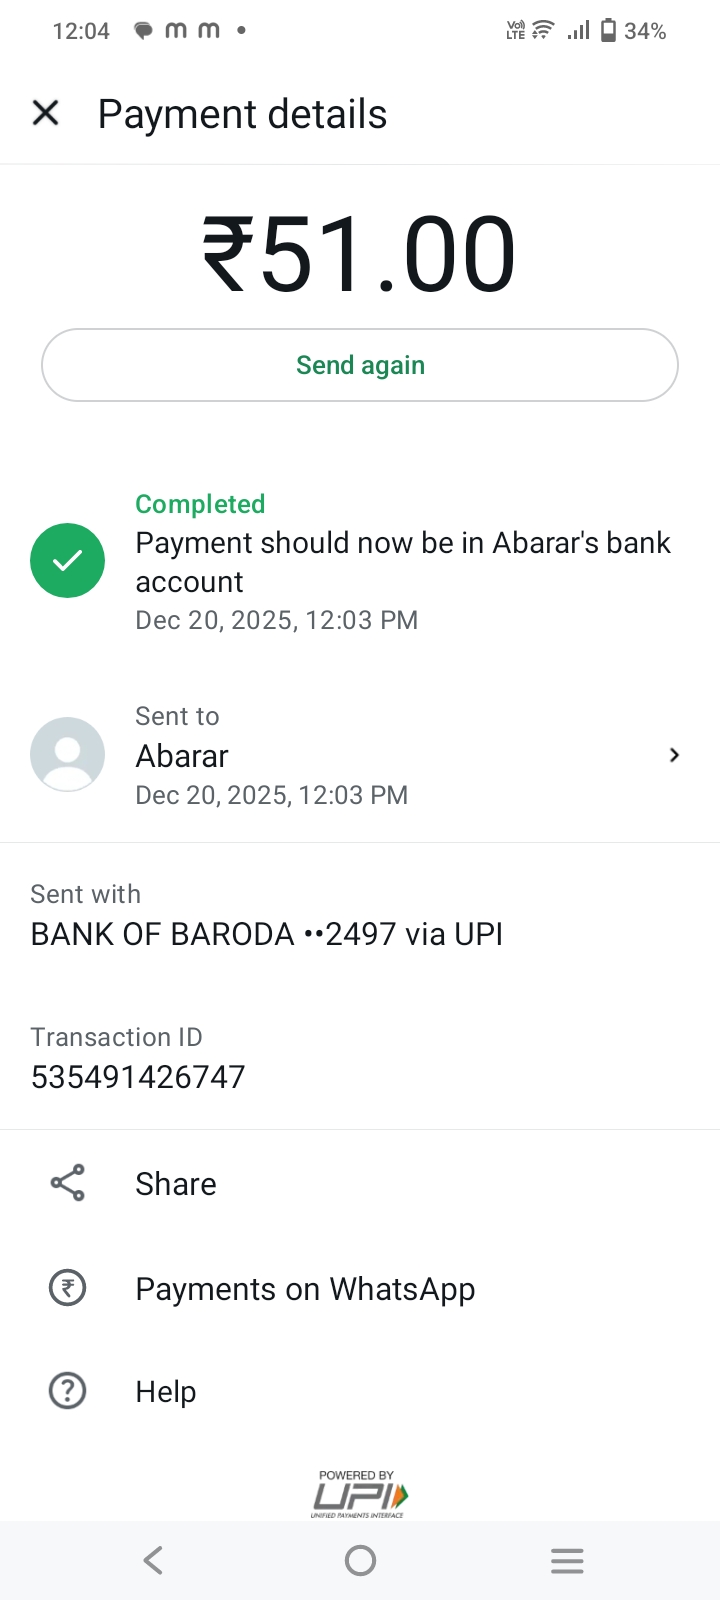
Task: Tap the Help question mark icon
Action: 67,1391
